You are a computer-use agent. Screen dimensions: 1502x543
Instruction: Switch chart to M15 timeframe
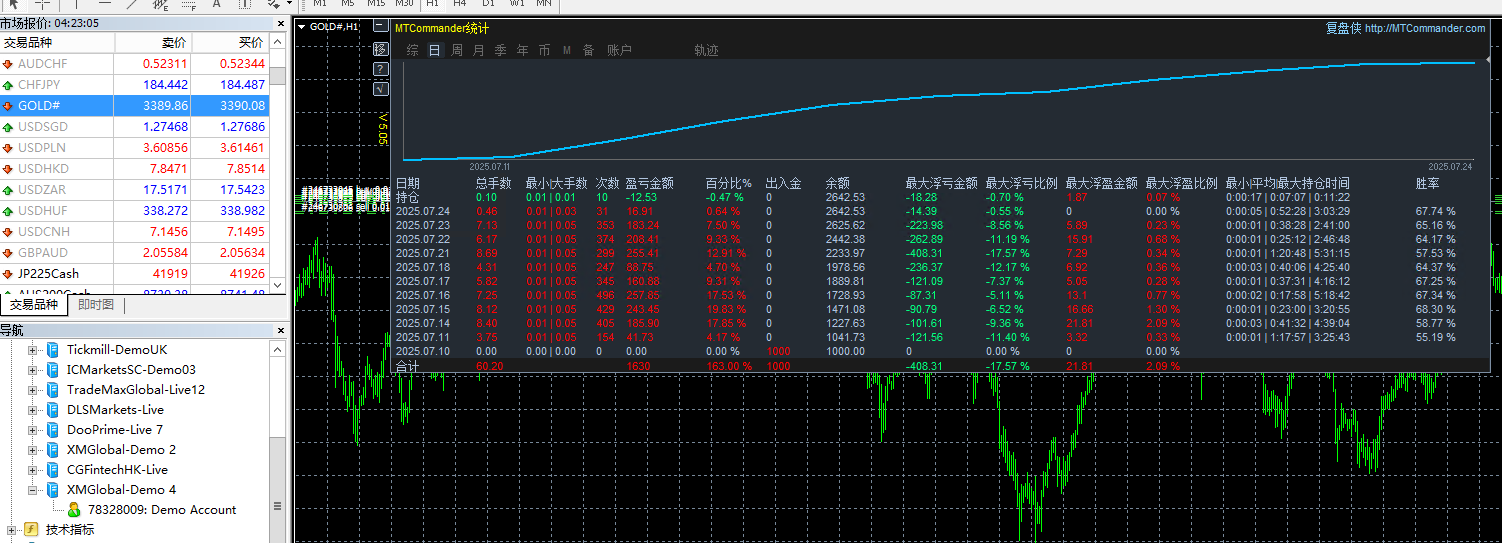(376, 4)
